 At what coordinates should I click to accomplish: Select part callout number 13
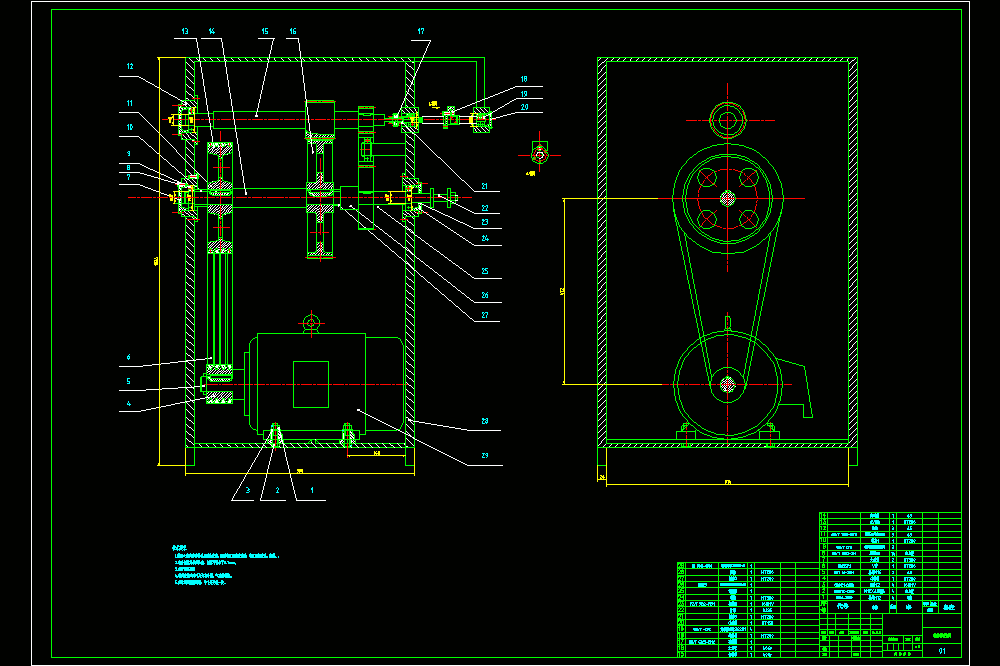pyautogui.click(x=185, y=31)
